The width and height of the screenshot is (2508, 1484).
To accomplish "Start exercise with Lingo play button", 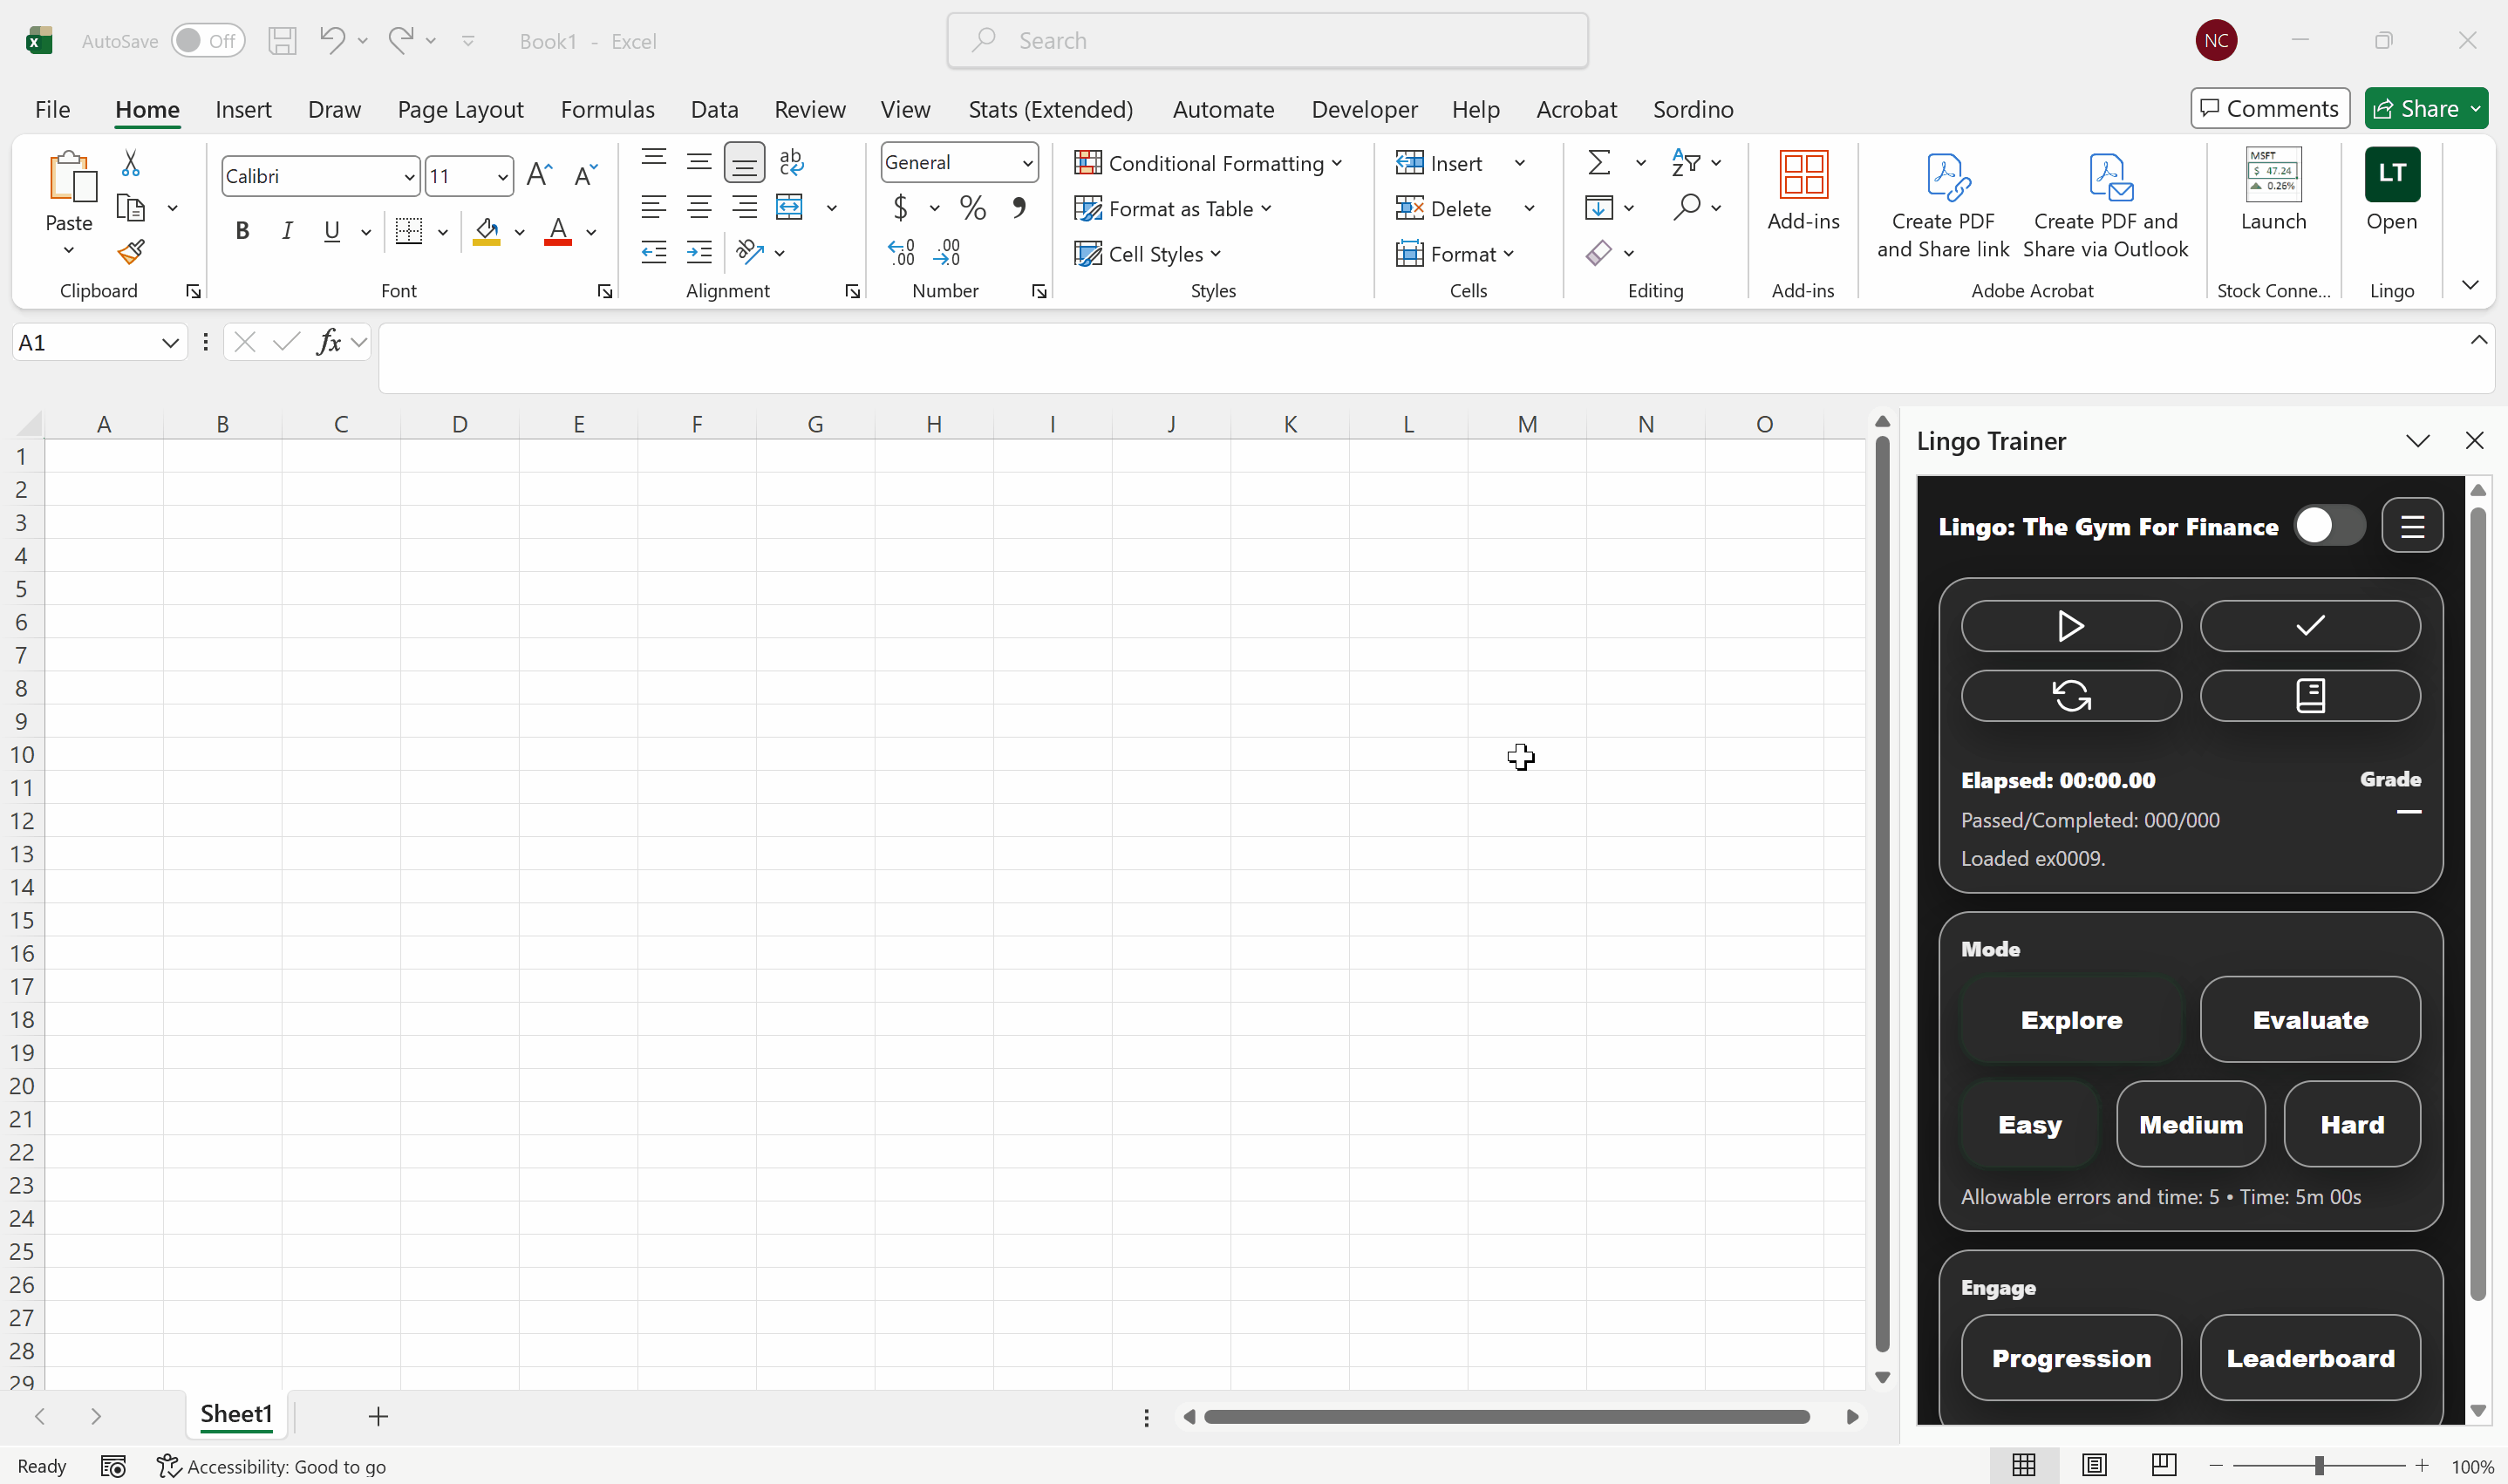I will coord(2071,626).
